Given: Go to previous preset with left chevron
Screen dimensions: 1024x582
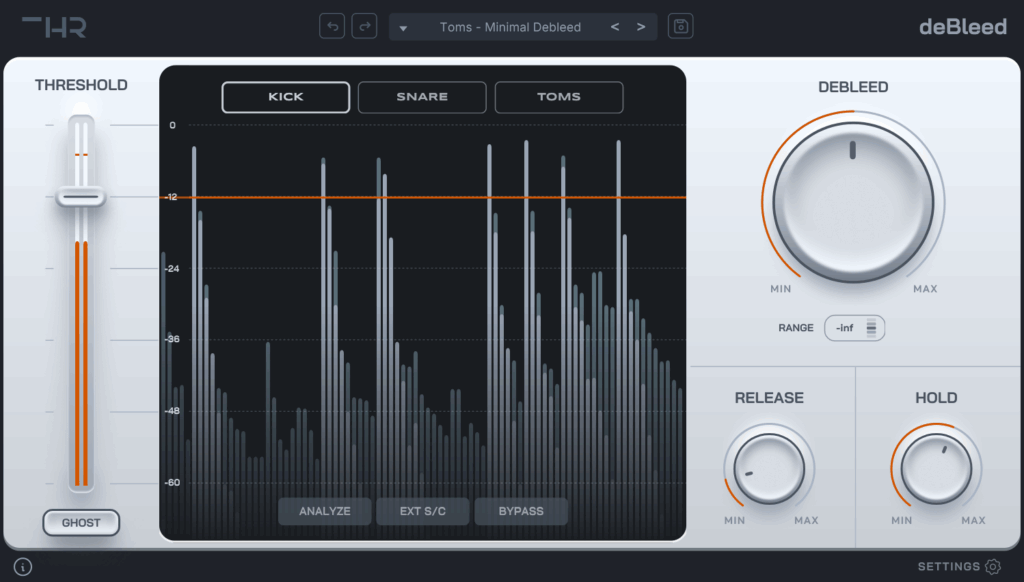Looking at the screenshot, I should coord(615,27).
